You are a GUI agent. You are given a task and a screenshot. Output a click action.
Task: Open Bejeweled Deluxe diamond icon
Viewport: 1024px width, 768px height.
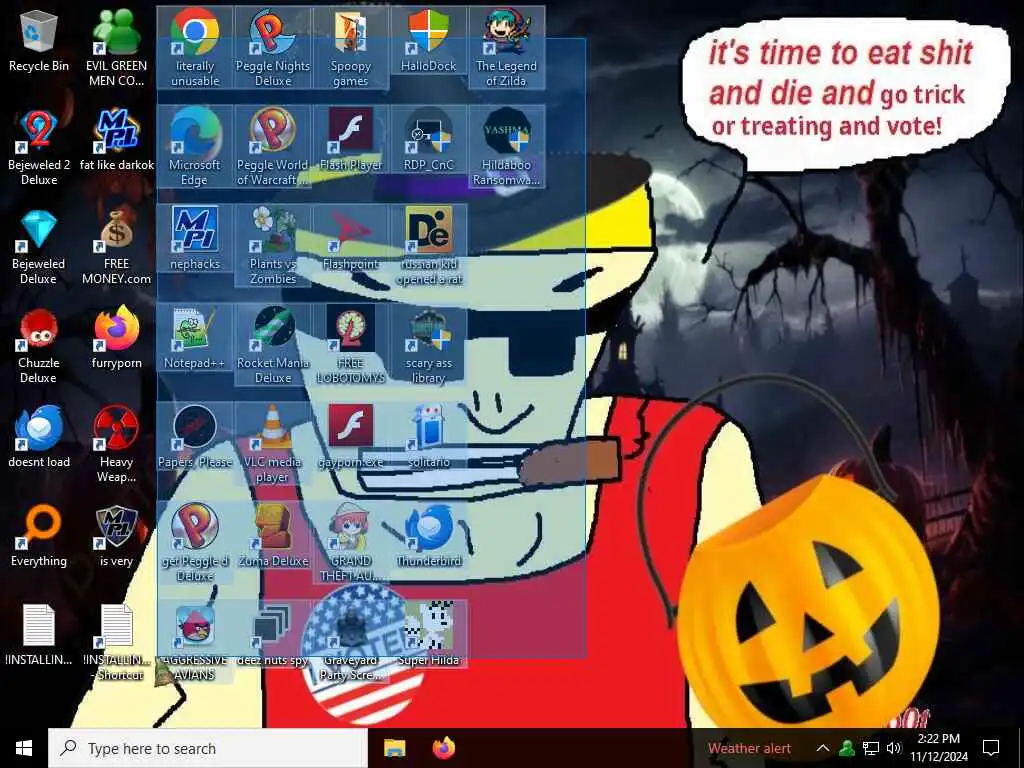click(39, 246)
